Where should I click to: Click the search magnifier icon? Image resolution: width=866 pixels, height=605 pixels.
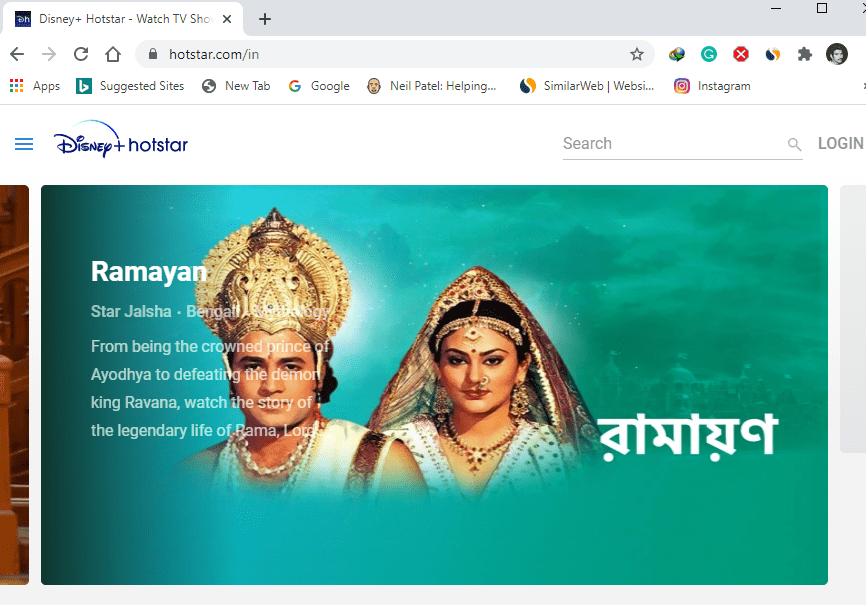pos(794,144)
